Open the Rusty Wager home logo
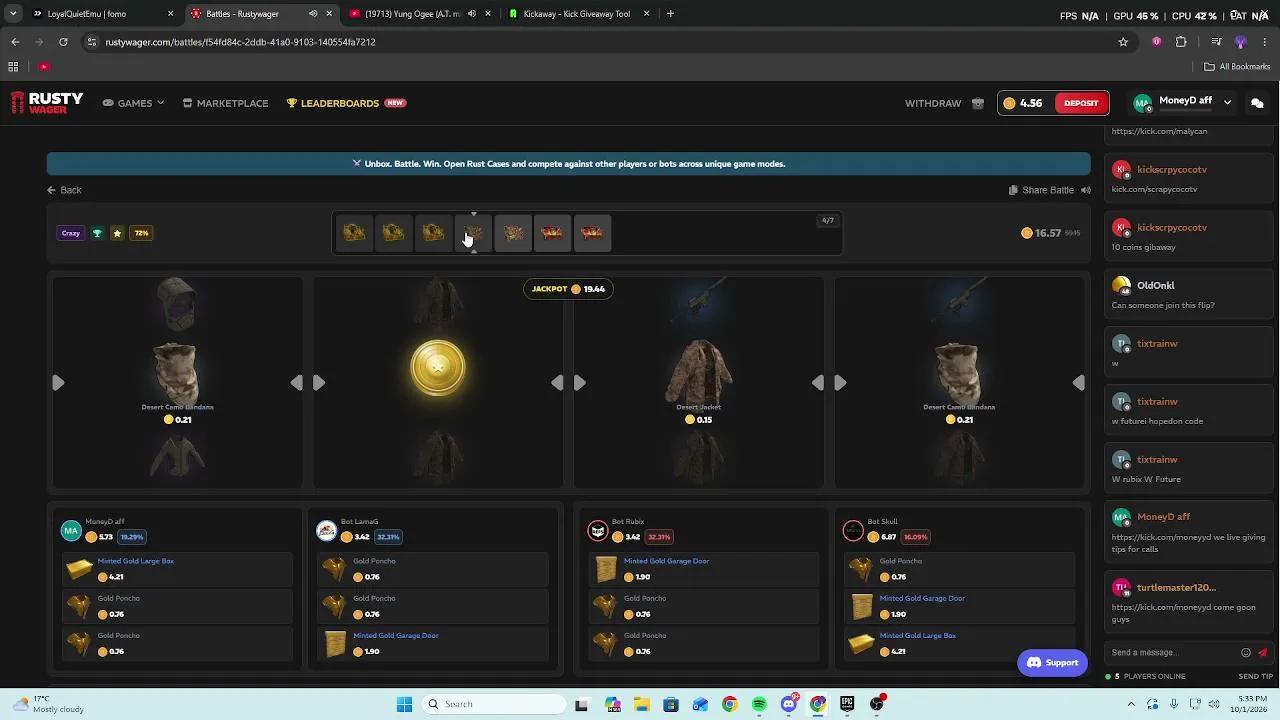 [x=47, y=103]
